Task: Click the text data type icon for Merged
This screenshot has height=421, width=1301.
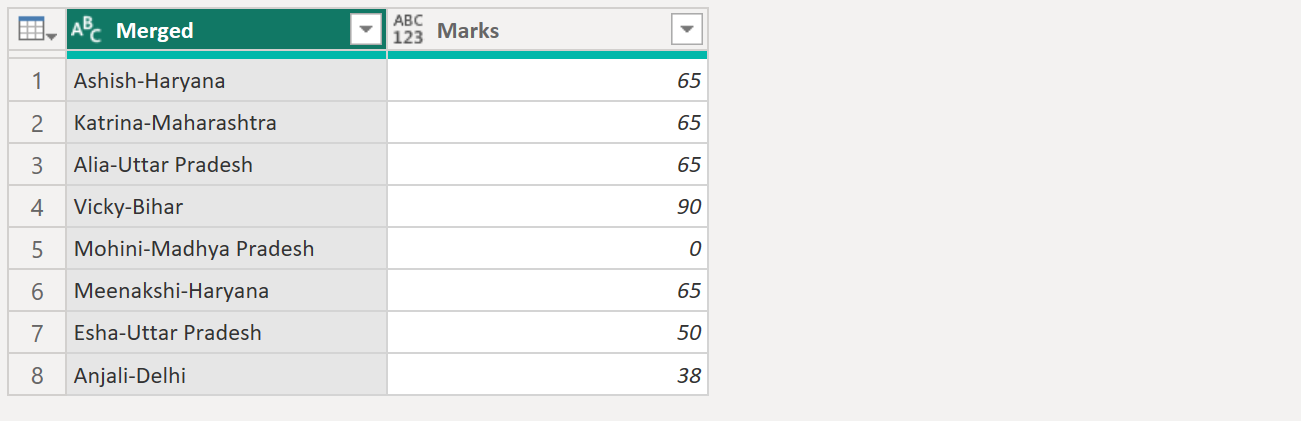Action: 87,31
